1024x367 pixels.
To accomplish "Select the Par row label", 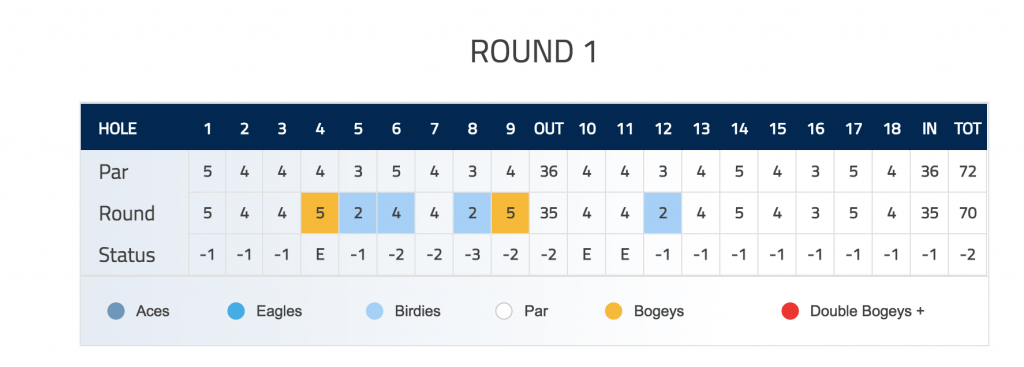I will click(114, 172).
